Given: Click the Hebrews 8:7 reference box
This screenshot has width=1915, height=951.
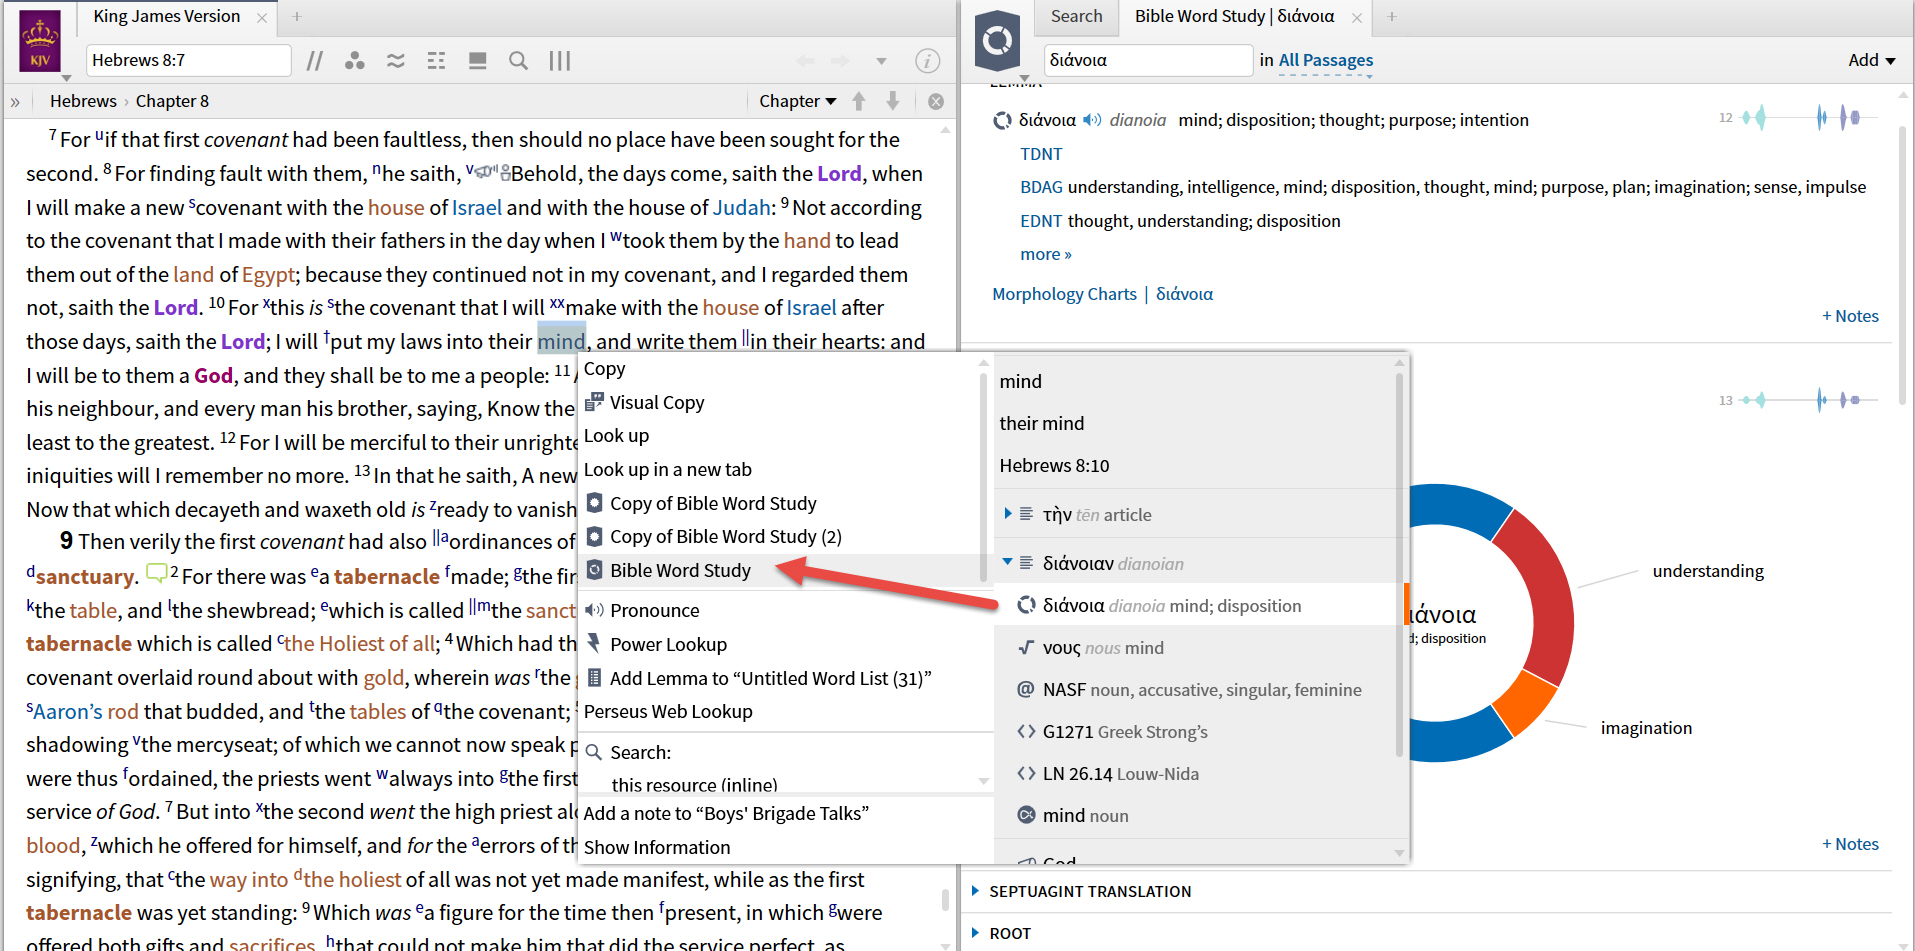Looking at the screenshot, I should [x=188, y=60].
